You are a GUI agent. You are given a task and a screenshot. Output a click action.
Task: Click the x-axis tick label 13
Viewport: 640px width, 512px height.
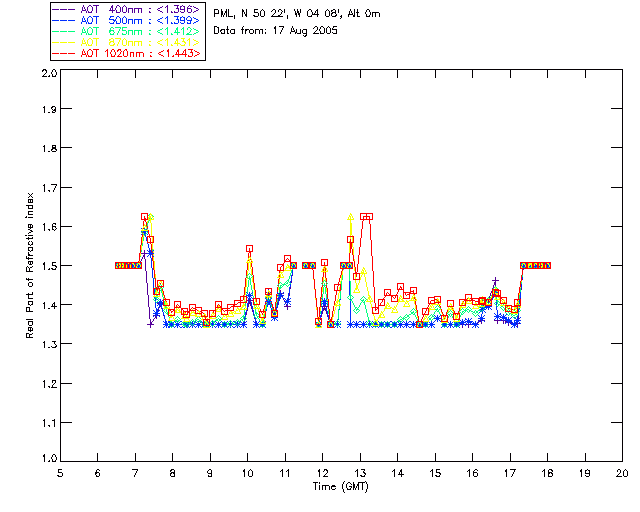pos(360,473)
